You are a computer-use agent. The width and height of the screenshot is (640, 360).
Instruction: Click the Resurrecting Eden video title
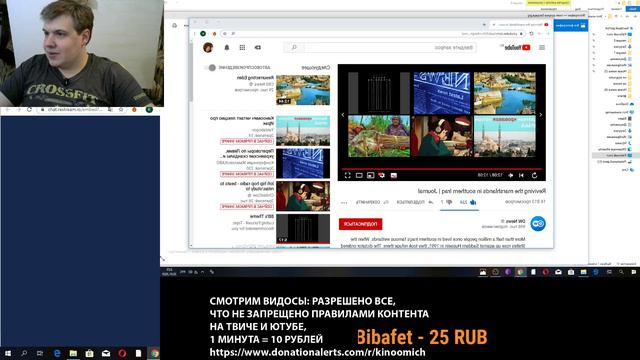pos(255,78)
